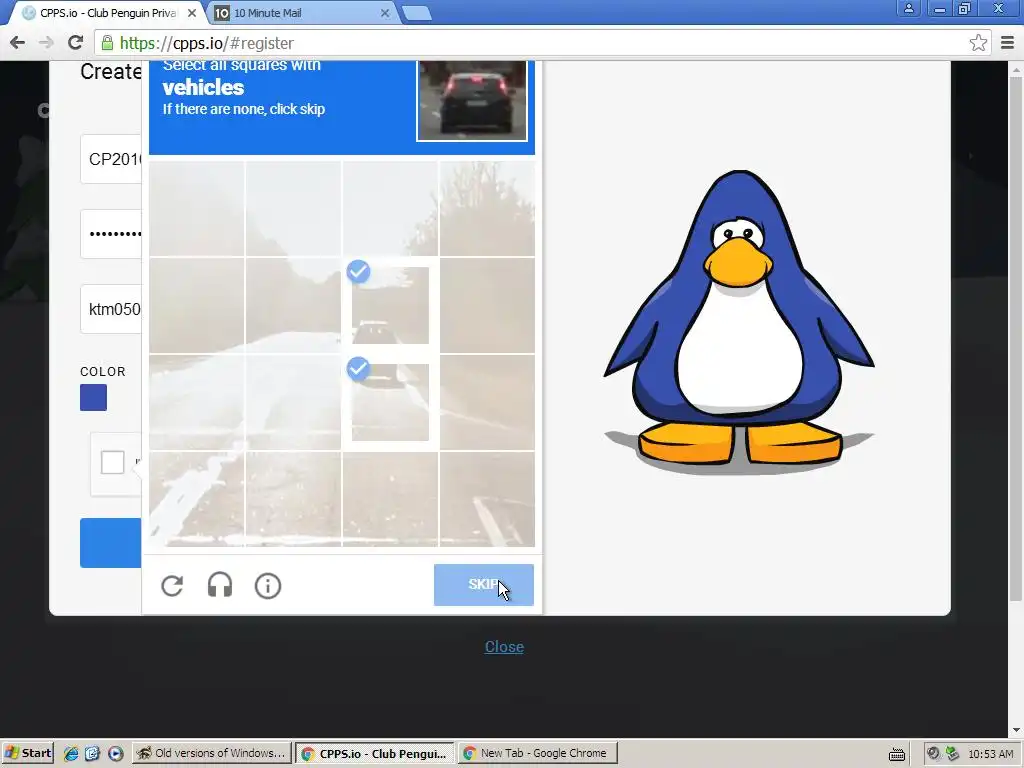This screenshot has width=1024, height=768.
Task: Switch to the CPPS.io - Club Penguin tab
Action: 109,13
